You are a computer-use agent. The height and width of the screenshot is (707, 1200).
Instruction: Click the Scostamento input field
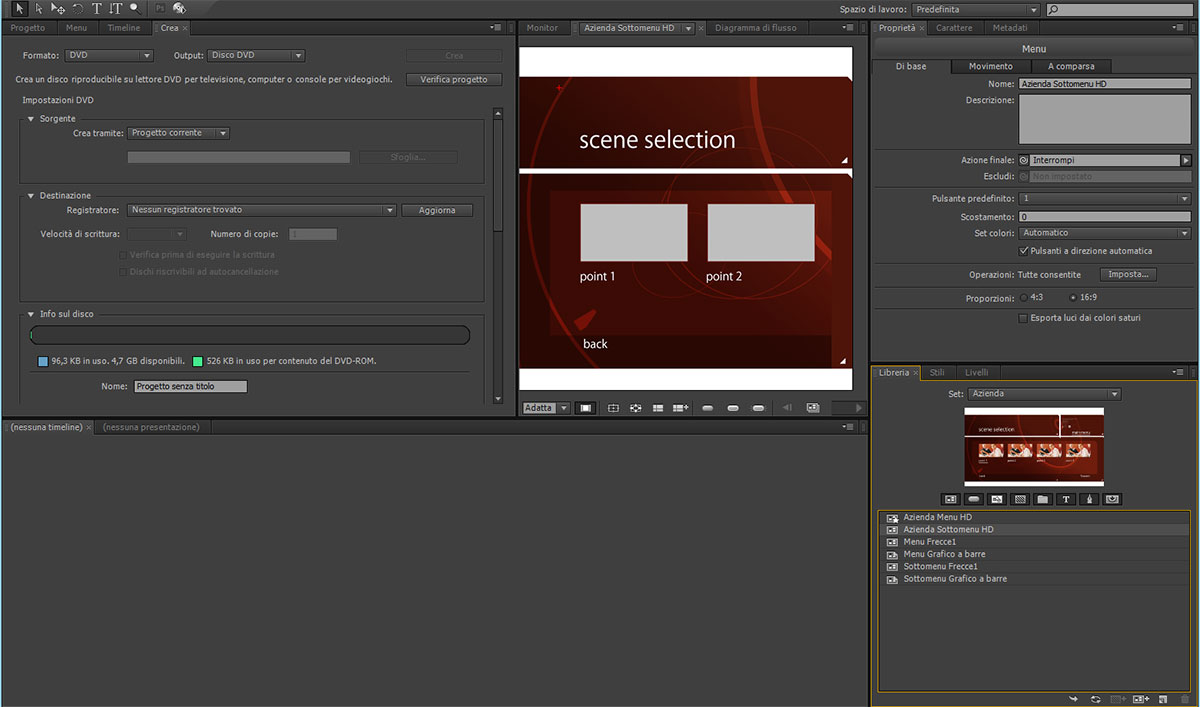(1104, 216)
